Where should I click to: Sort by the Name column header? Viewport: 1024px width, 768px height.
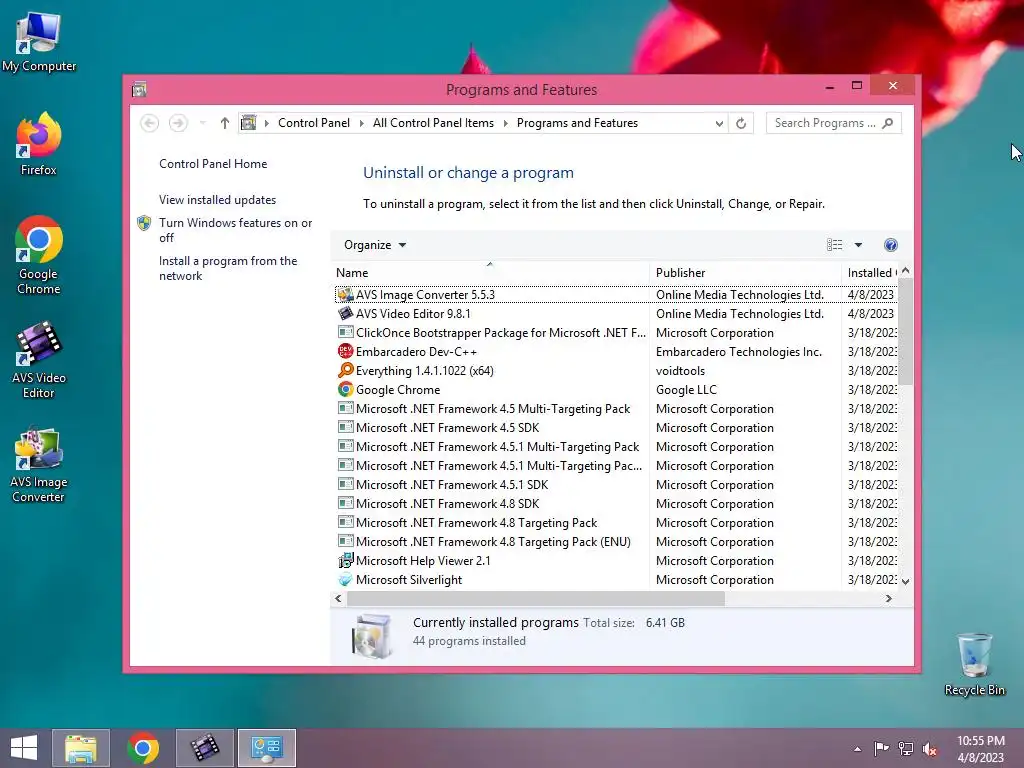click(x=490, y=273)
